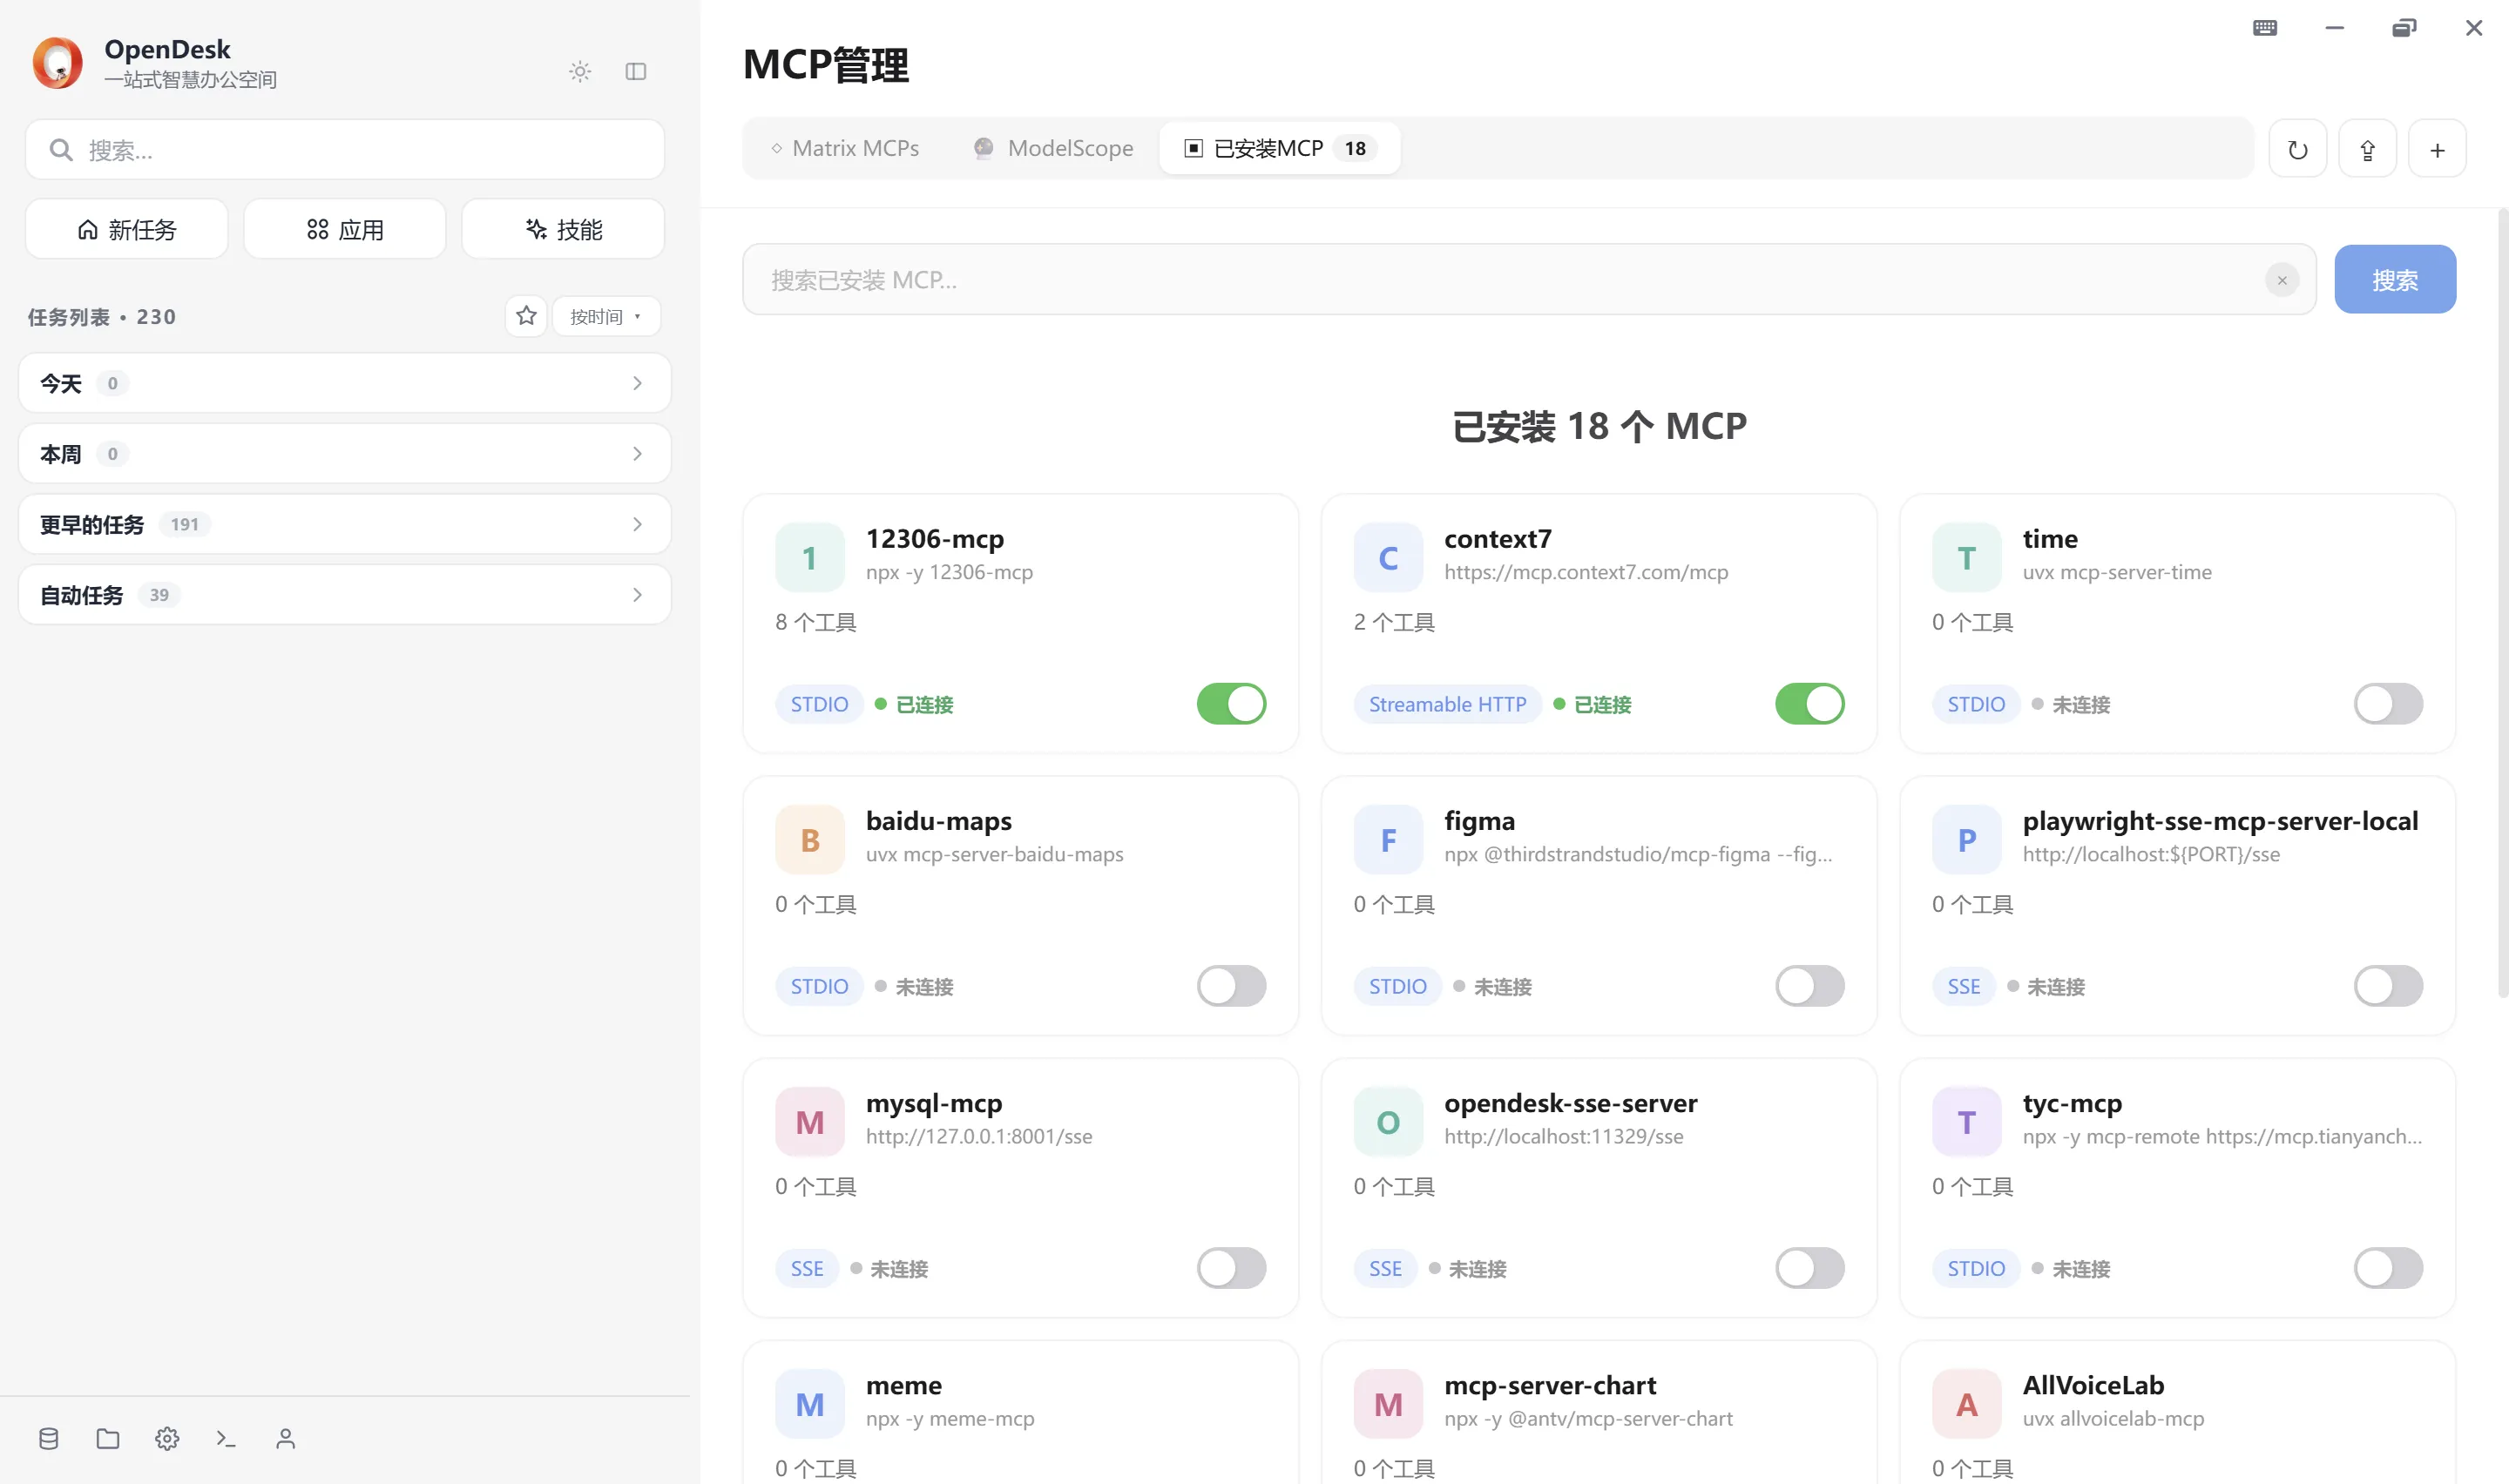
Task: Open settings gear icon
Action: point(167,1438)
